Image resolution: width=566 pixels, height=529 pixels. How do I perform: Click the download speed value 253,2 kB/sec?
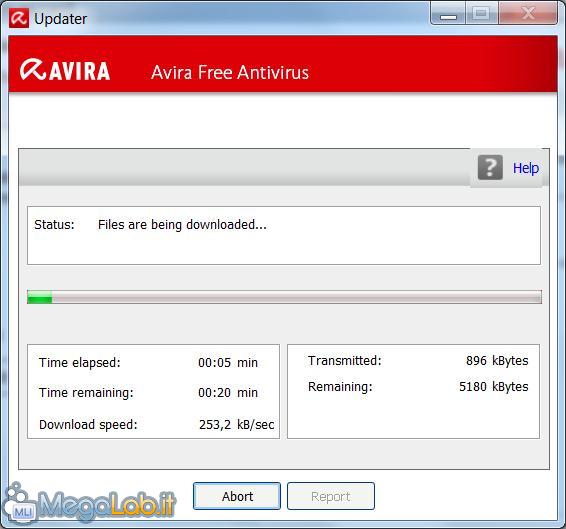[x=237, y=425]
